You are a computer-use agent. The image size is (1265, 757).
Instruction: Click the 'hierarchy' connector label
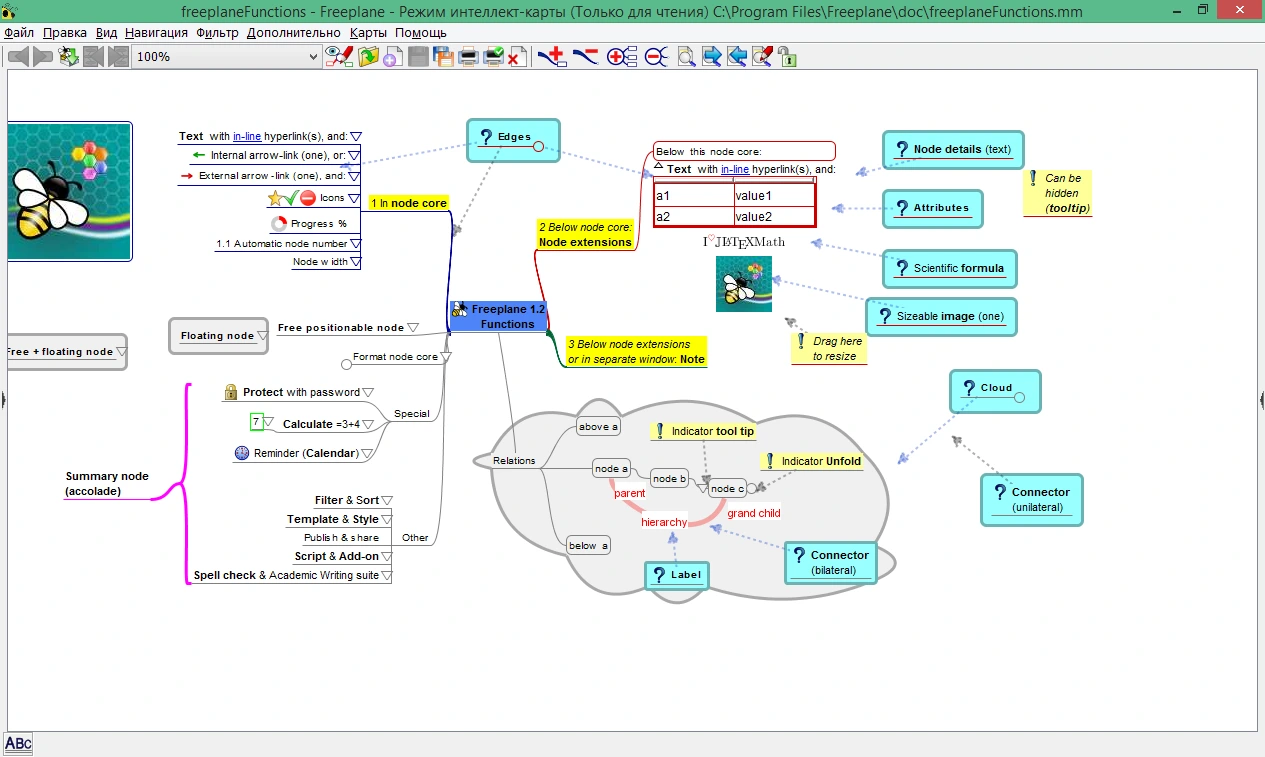coord(664,522)
